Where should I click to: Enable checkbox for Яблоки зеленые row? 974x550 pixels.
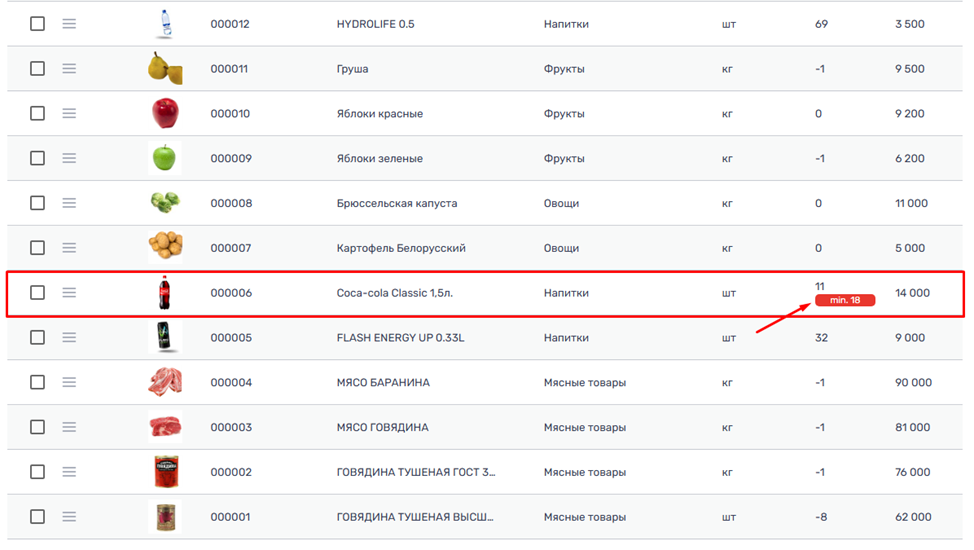(37, 158)
